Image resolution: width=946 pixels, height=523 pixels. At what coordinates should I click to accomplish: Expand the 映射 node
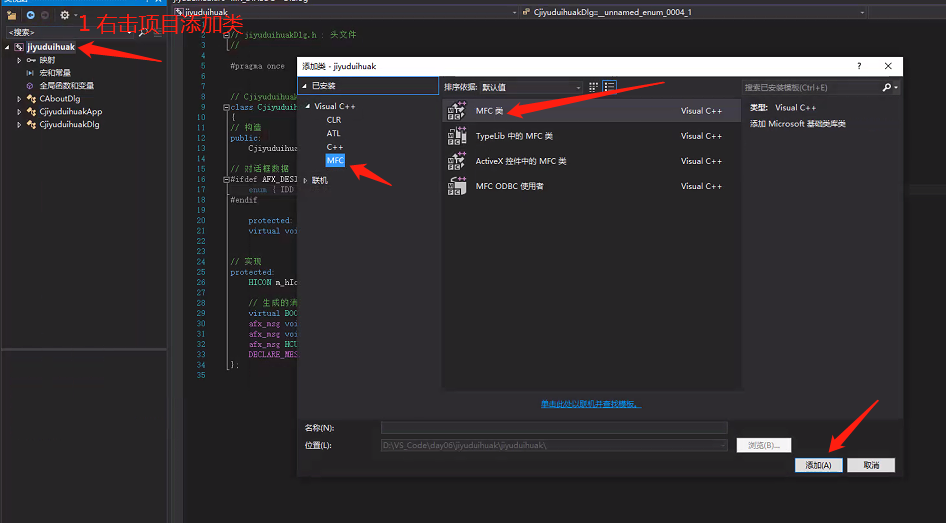pos(19,60)
